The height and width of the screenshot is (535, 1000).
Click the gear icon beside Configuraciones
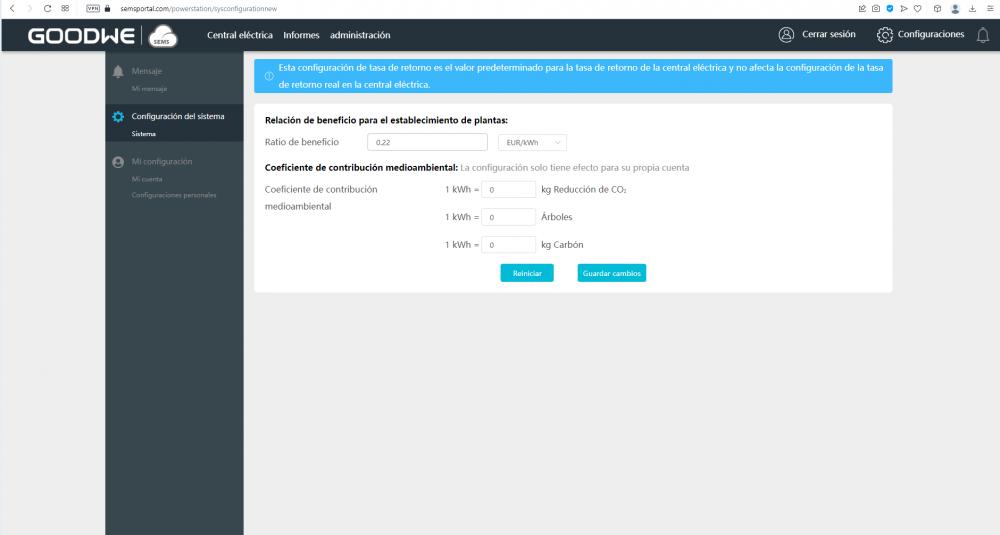tap(885, 34)
